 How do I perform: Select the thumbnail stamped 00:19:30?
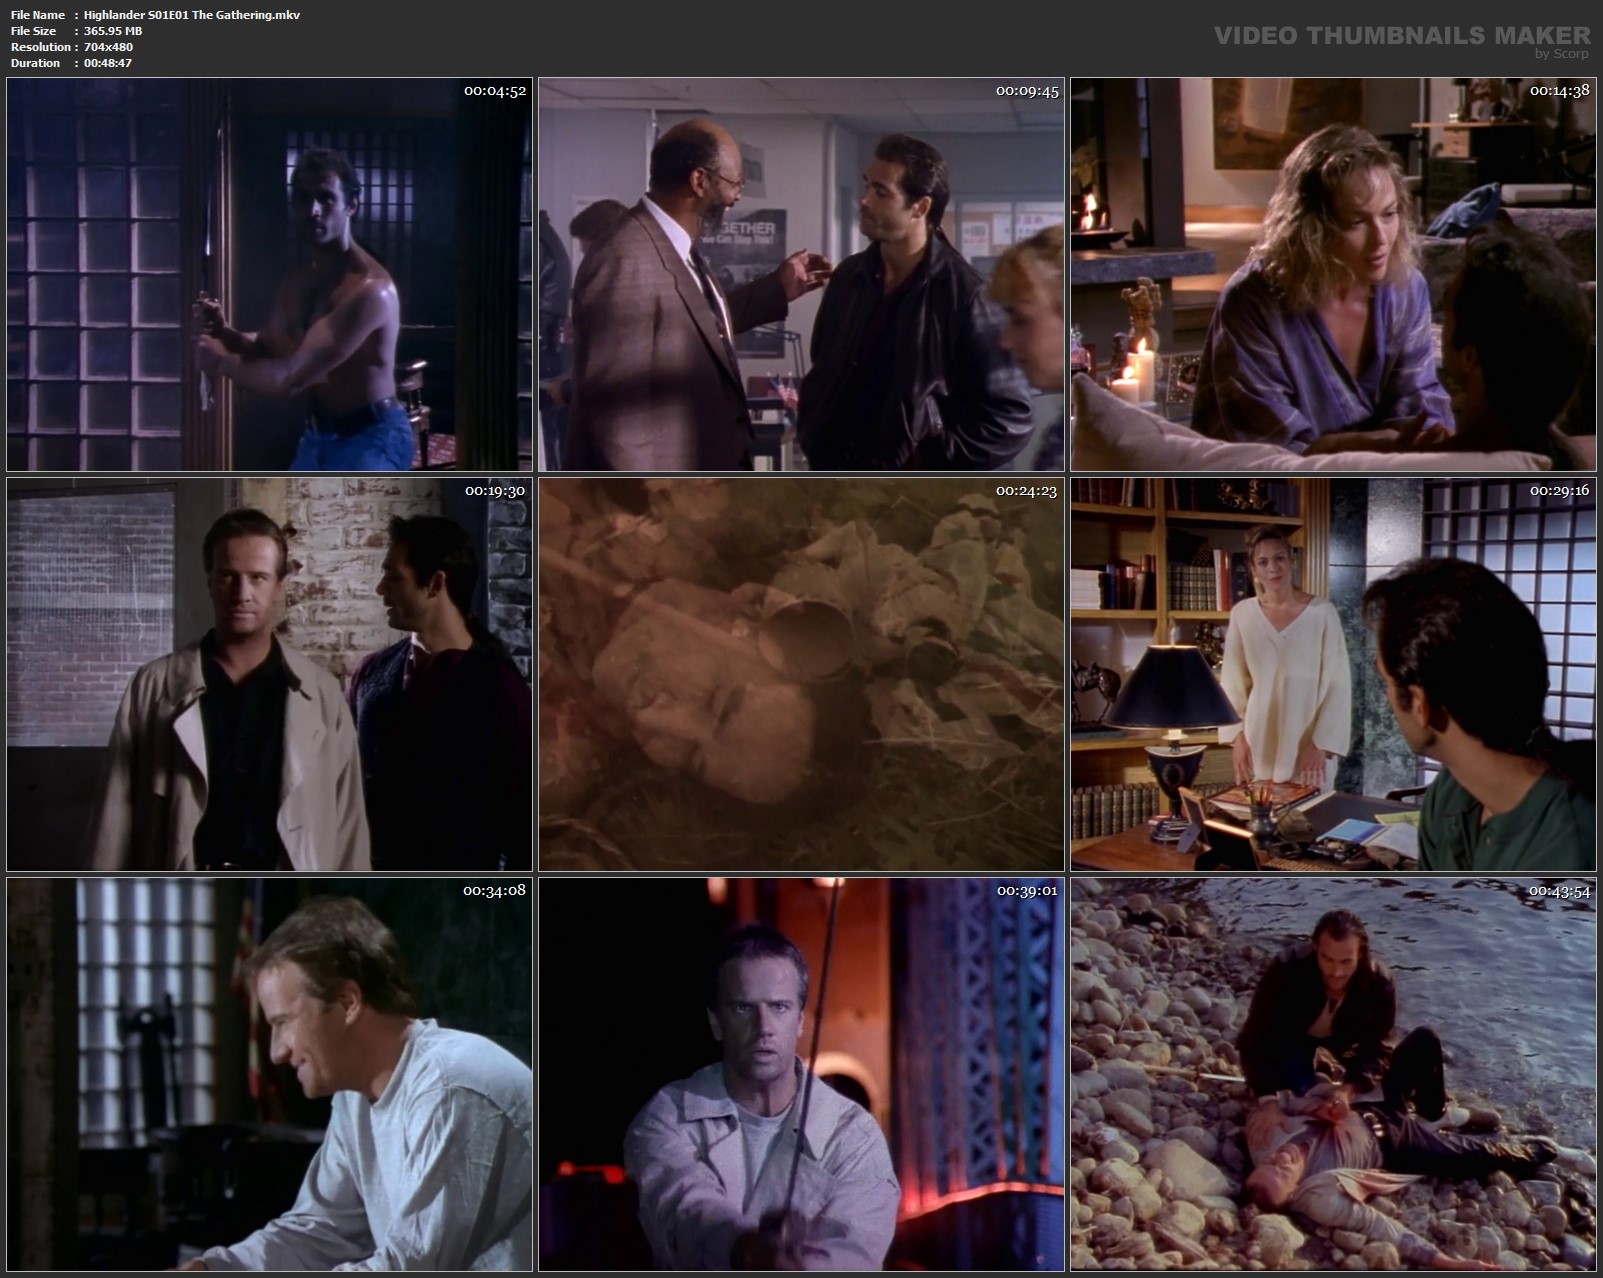269,674
